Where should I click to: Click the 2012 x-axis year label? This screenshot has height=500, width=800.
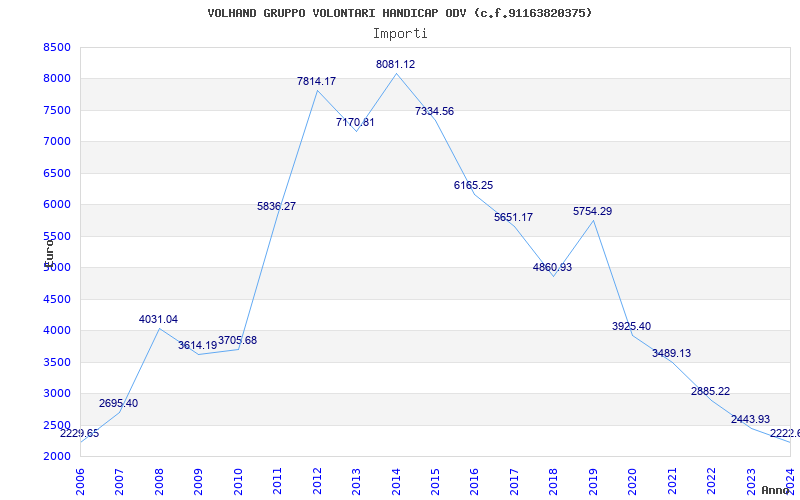317,482
